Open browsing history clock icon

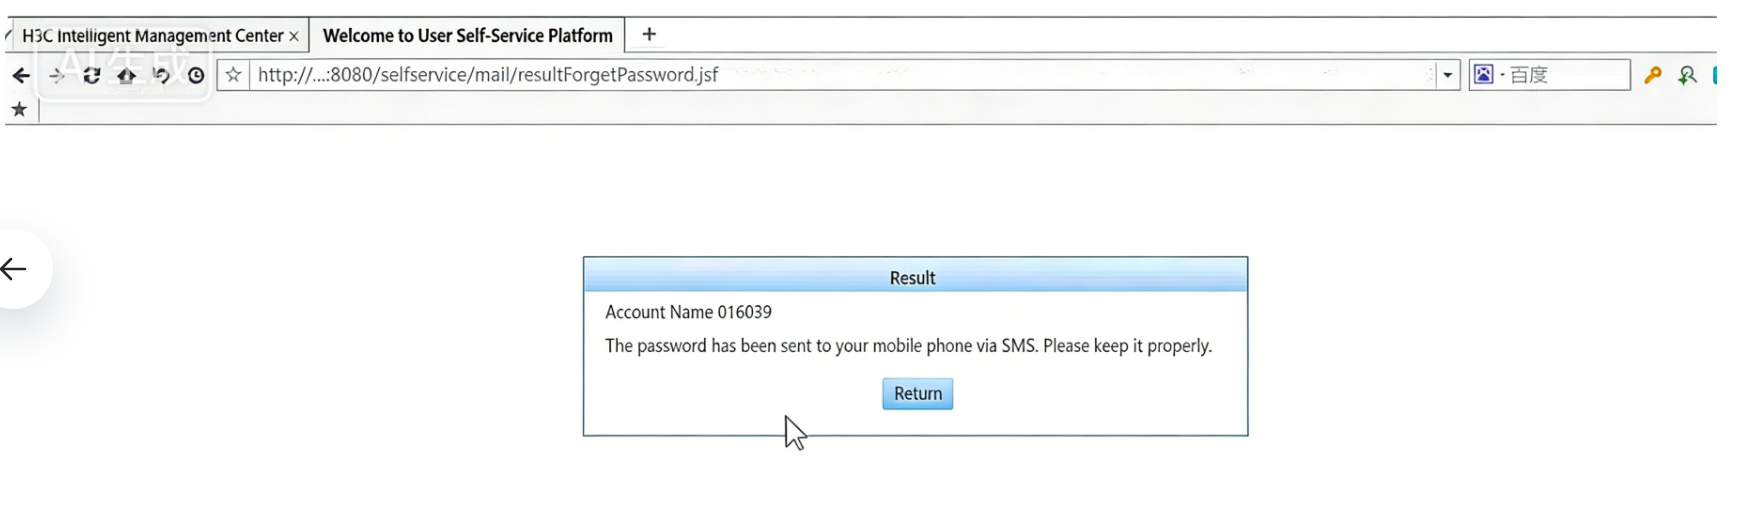coord(196,76)
